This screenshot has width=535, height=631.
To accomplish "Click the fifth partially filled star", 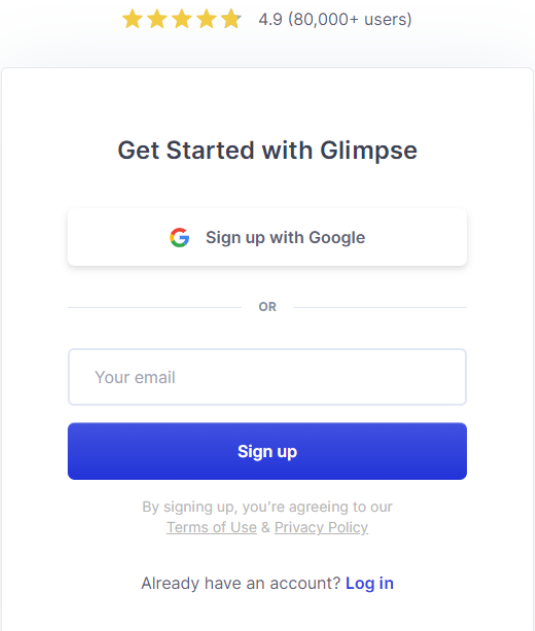I will click(x=231, y=19).
